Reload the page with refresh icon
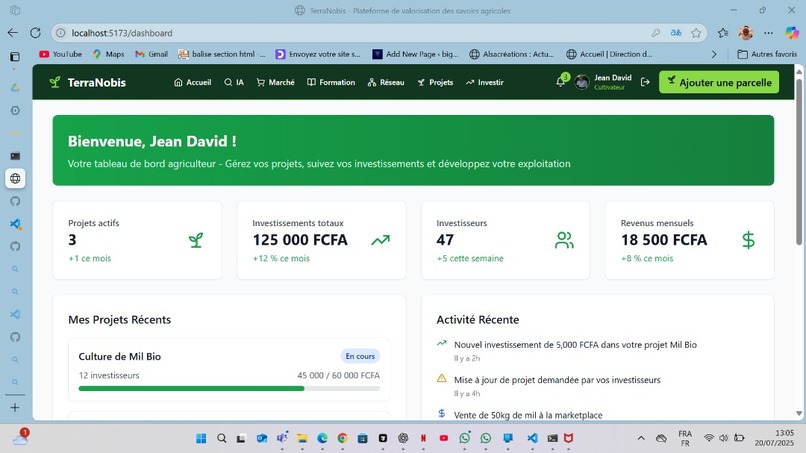806x453 pixels. click(35, 33)
